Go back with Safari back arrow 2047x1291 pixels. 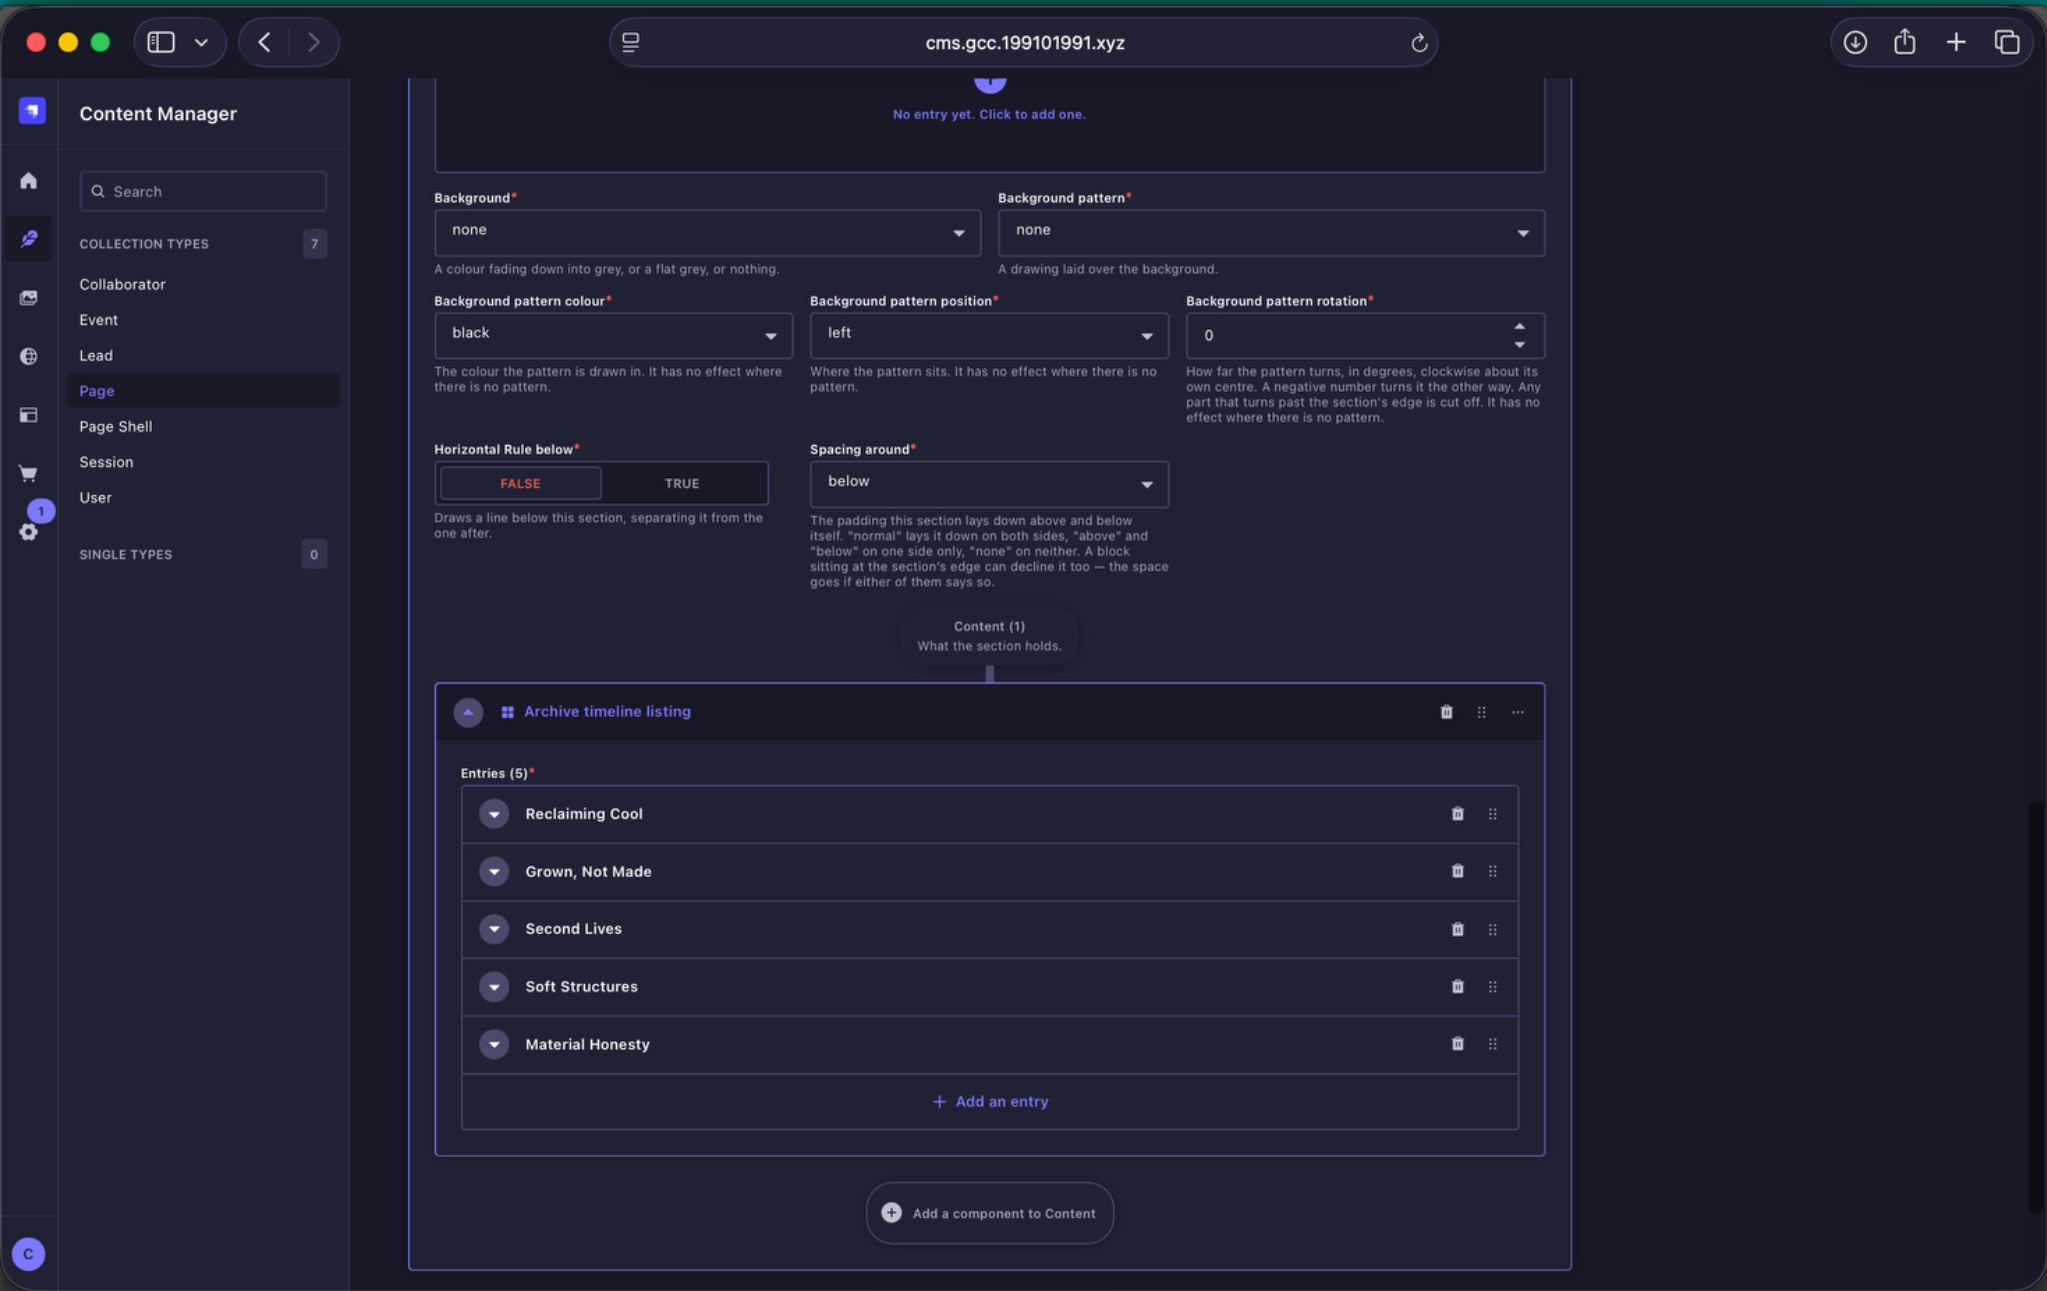264,42
